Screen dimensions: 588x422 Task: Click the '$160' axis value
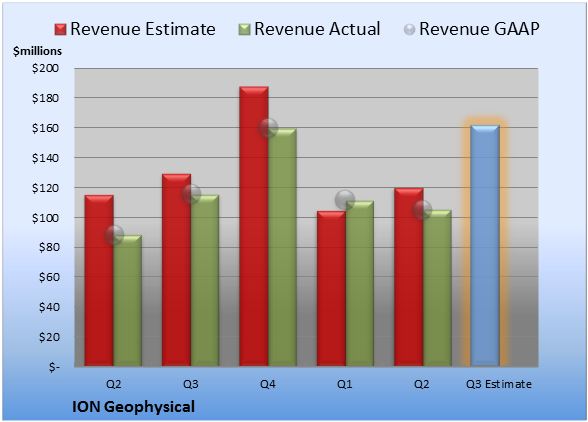[45, 128]
